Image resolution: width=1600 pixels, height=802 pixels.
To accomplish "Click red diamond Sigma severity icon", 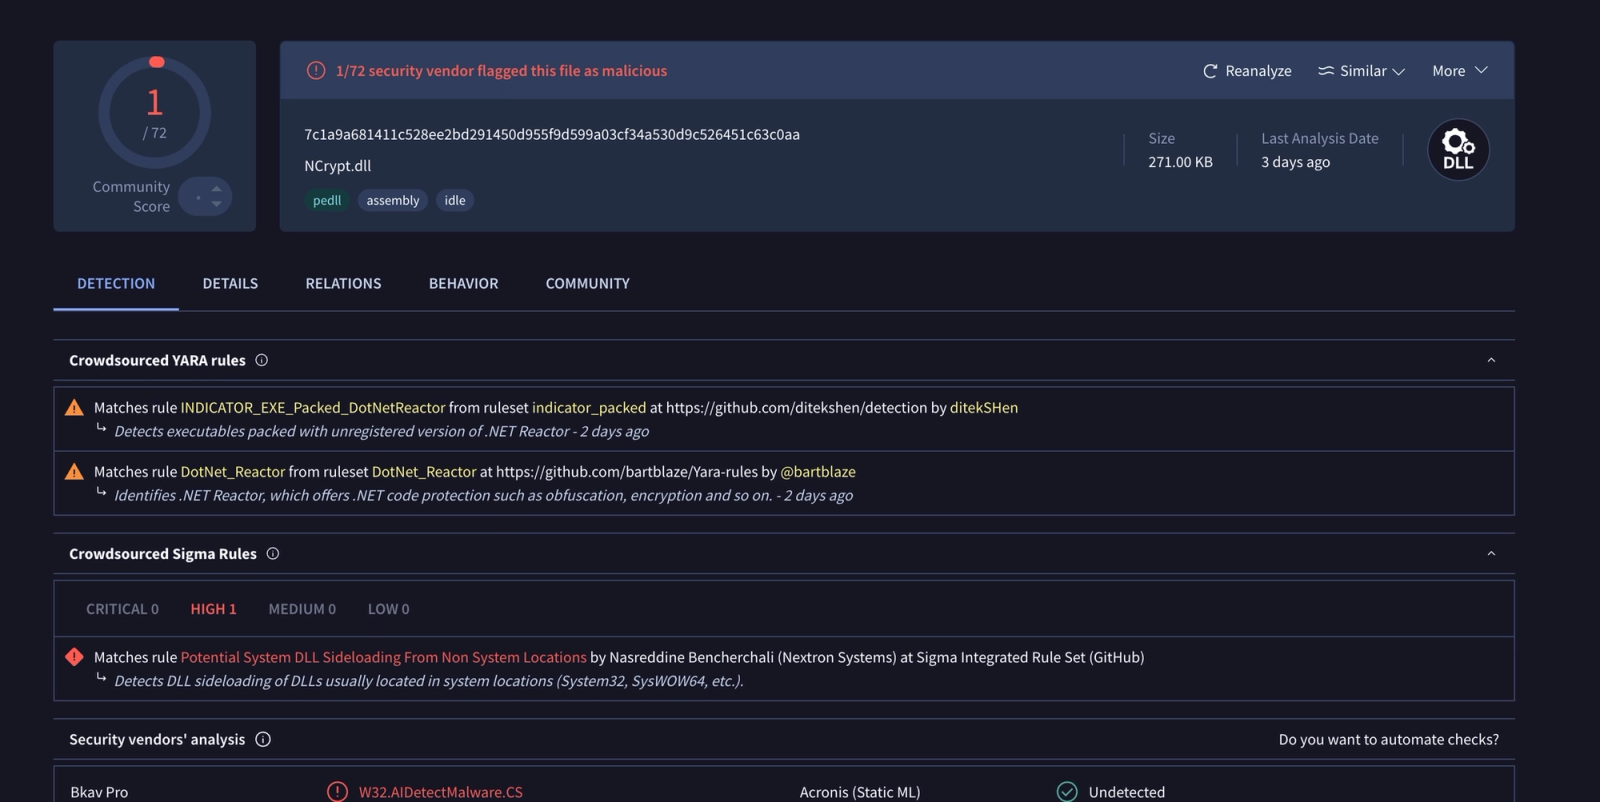I will [x=74, y=657].
